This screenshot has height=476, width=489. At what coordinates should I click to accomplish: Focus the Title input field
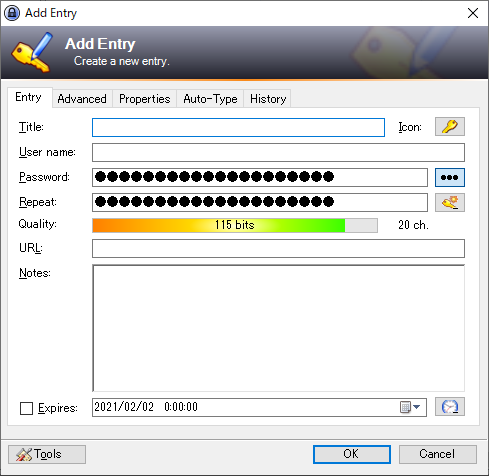point(238,127)
